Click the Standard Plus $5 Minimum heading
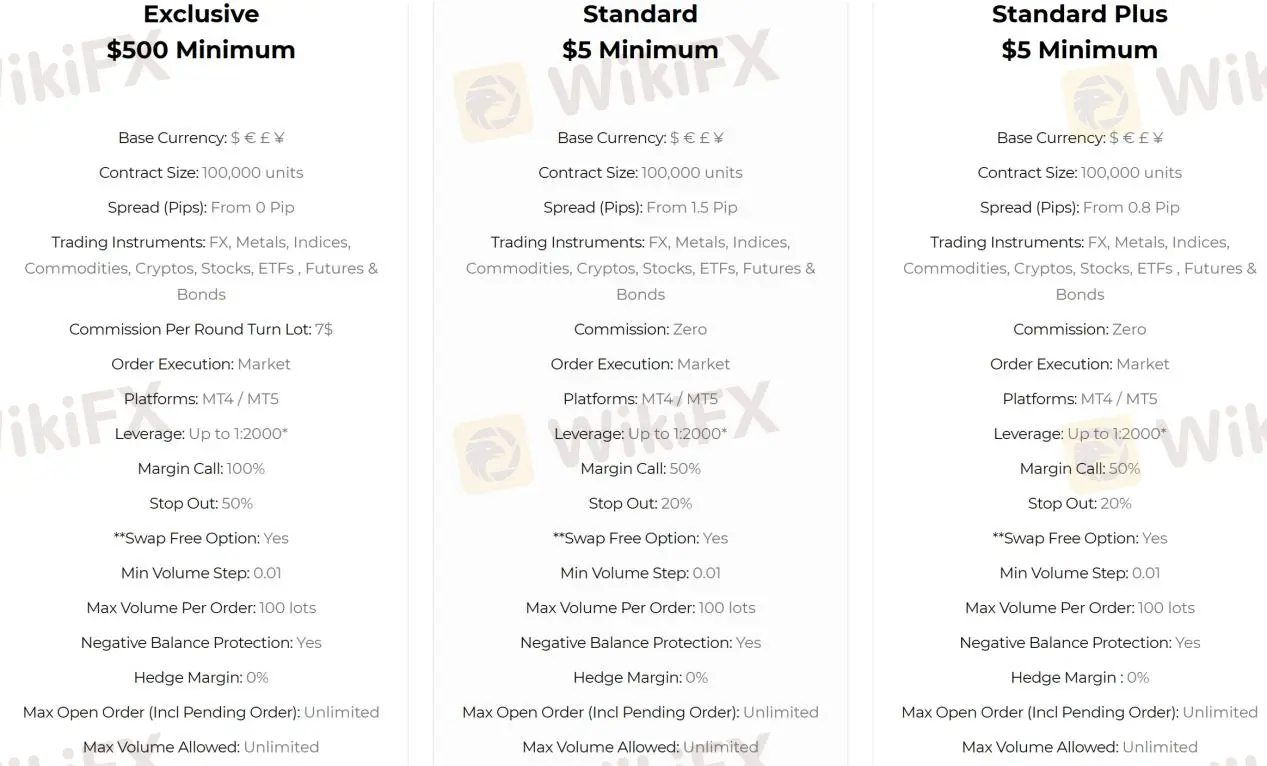1267x766 pixels. click(x=1079, y=32)
